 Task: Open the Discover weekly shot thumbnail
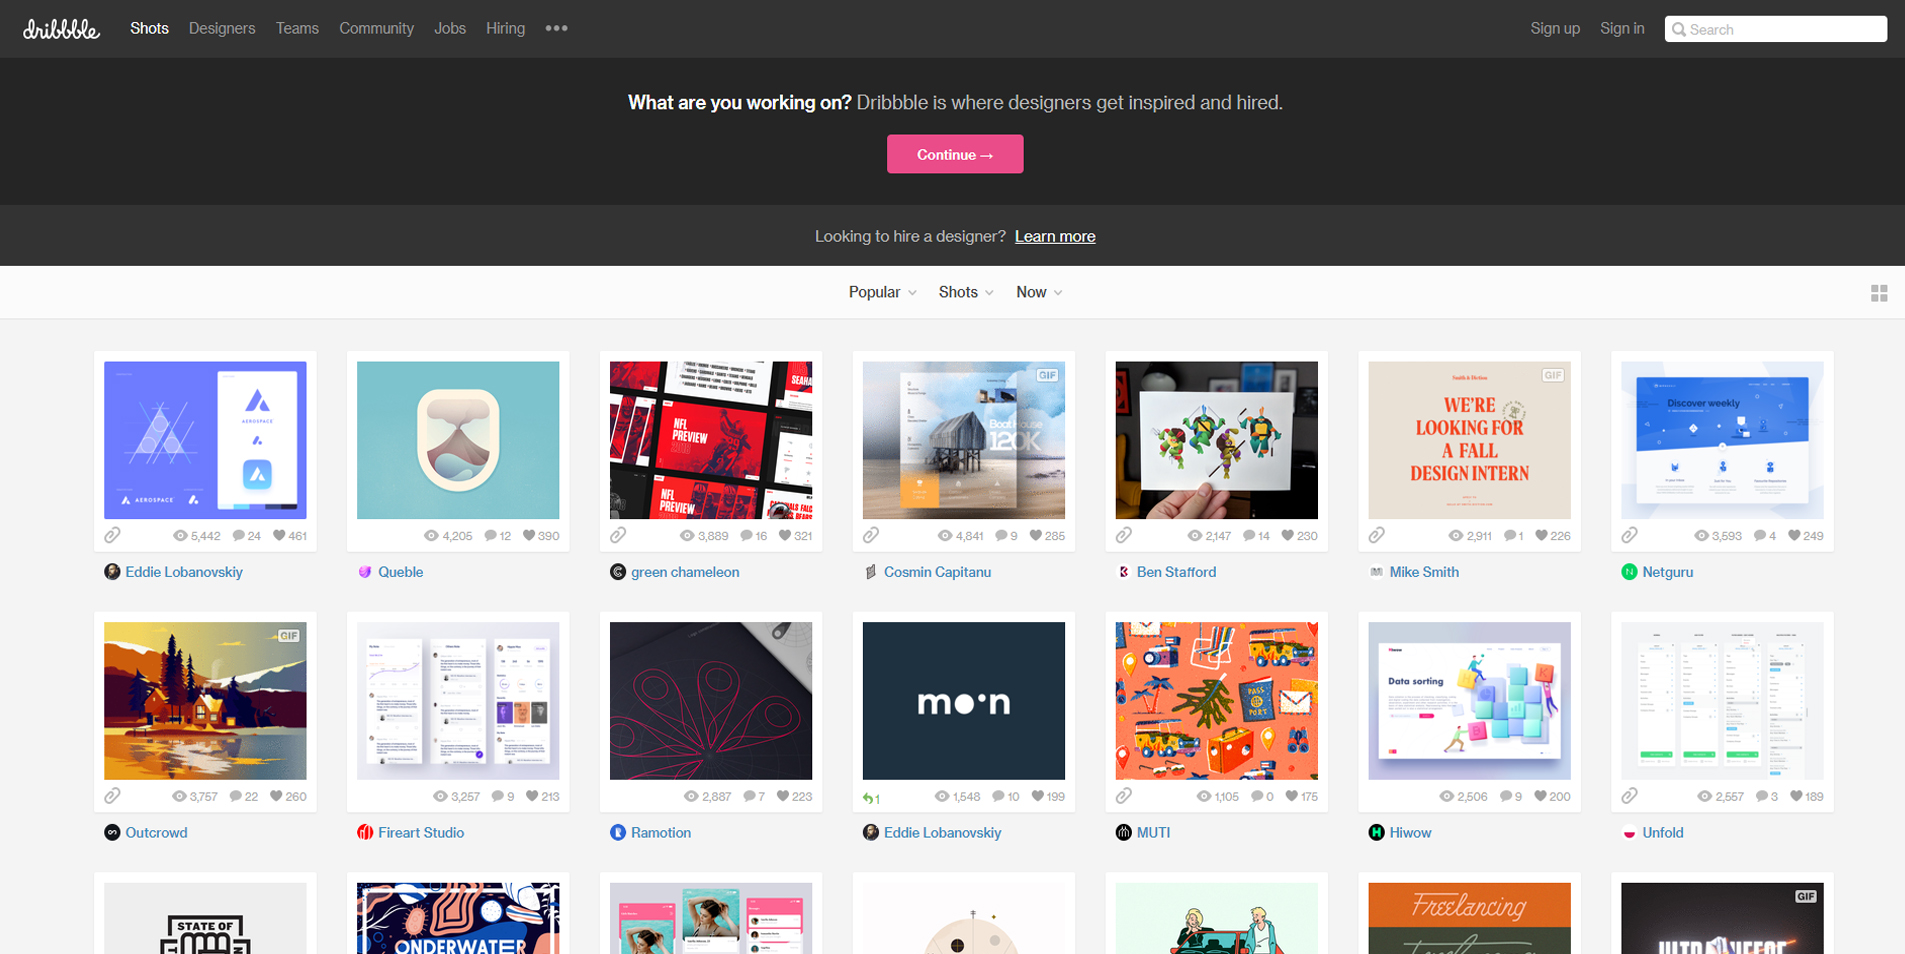(1722, 440)
